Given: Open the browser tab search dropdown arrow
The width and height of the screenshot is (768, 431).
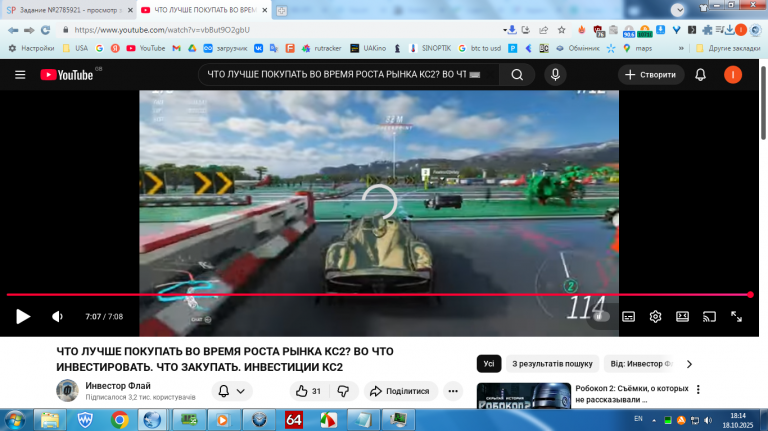Looking at the screenshot, I should pos(677,10).
